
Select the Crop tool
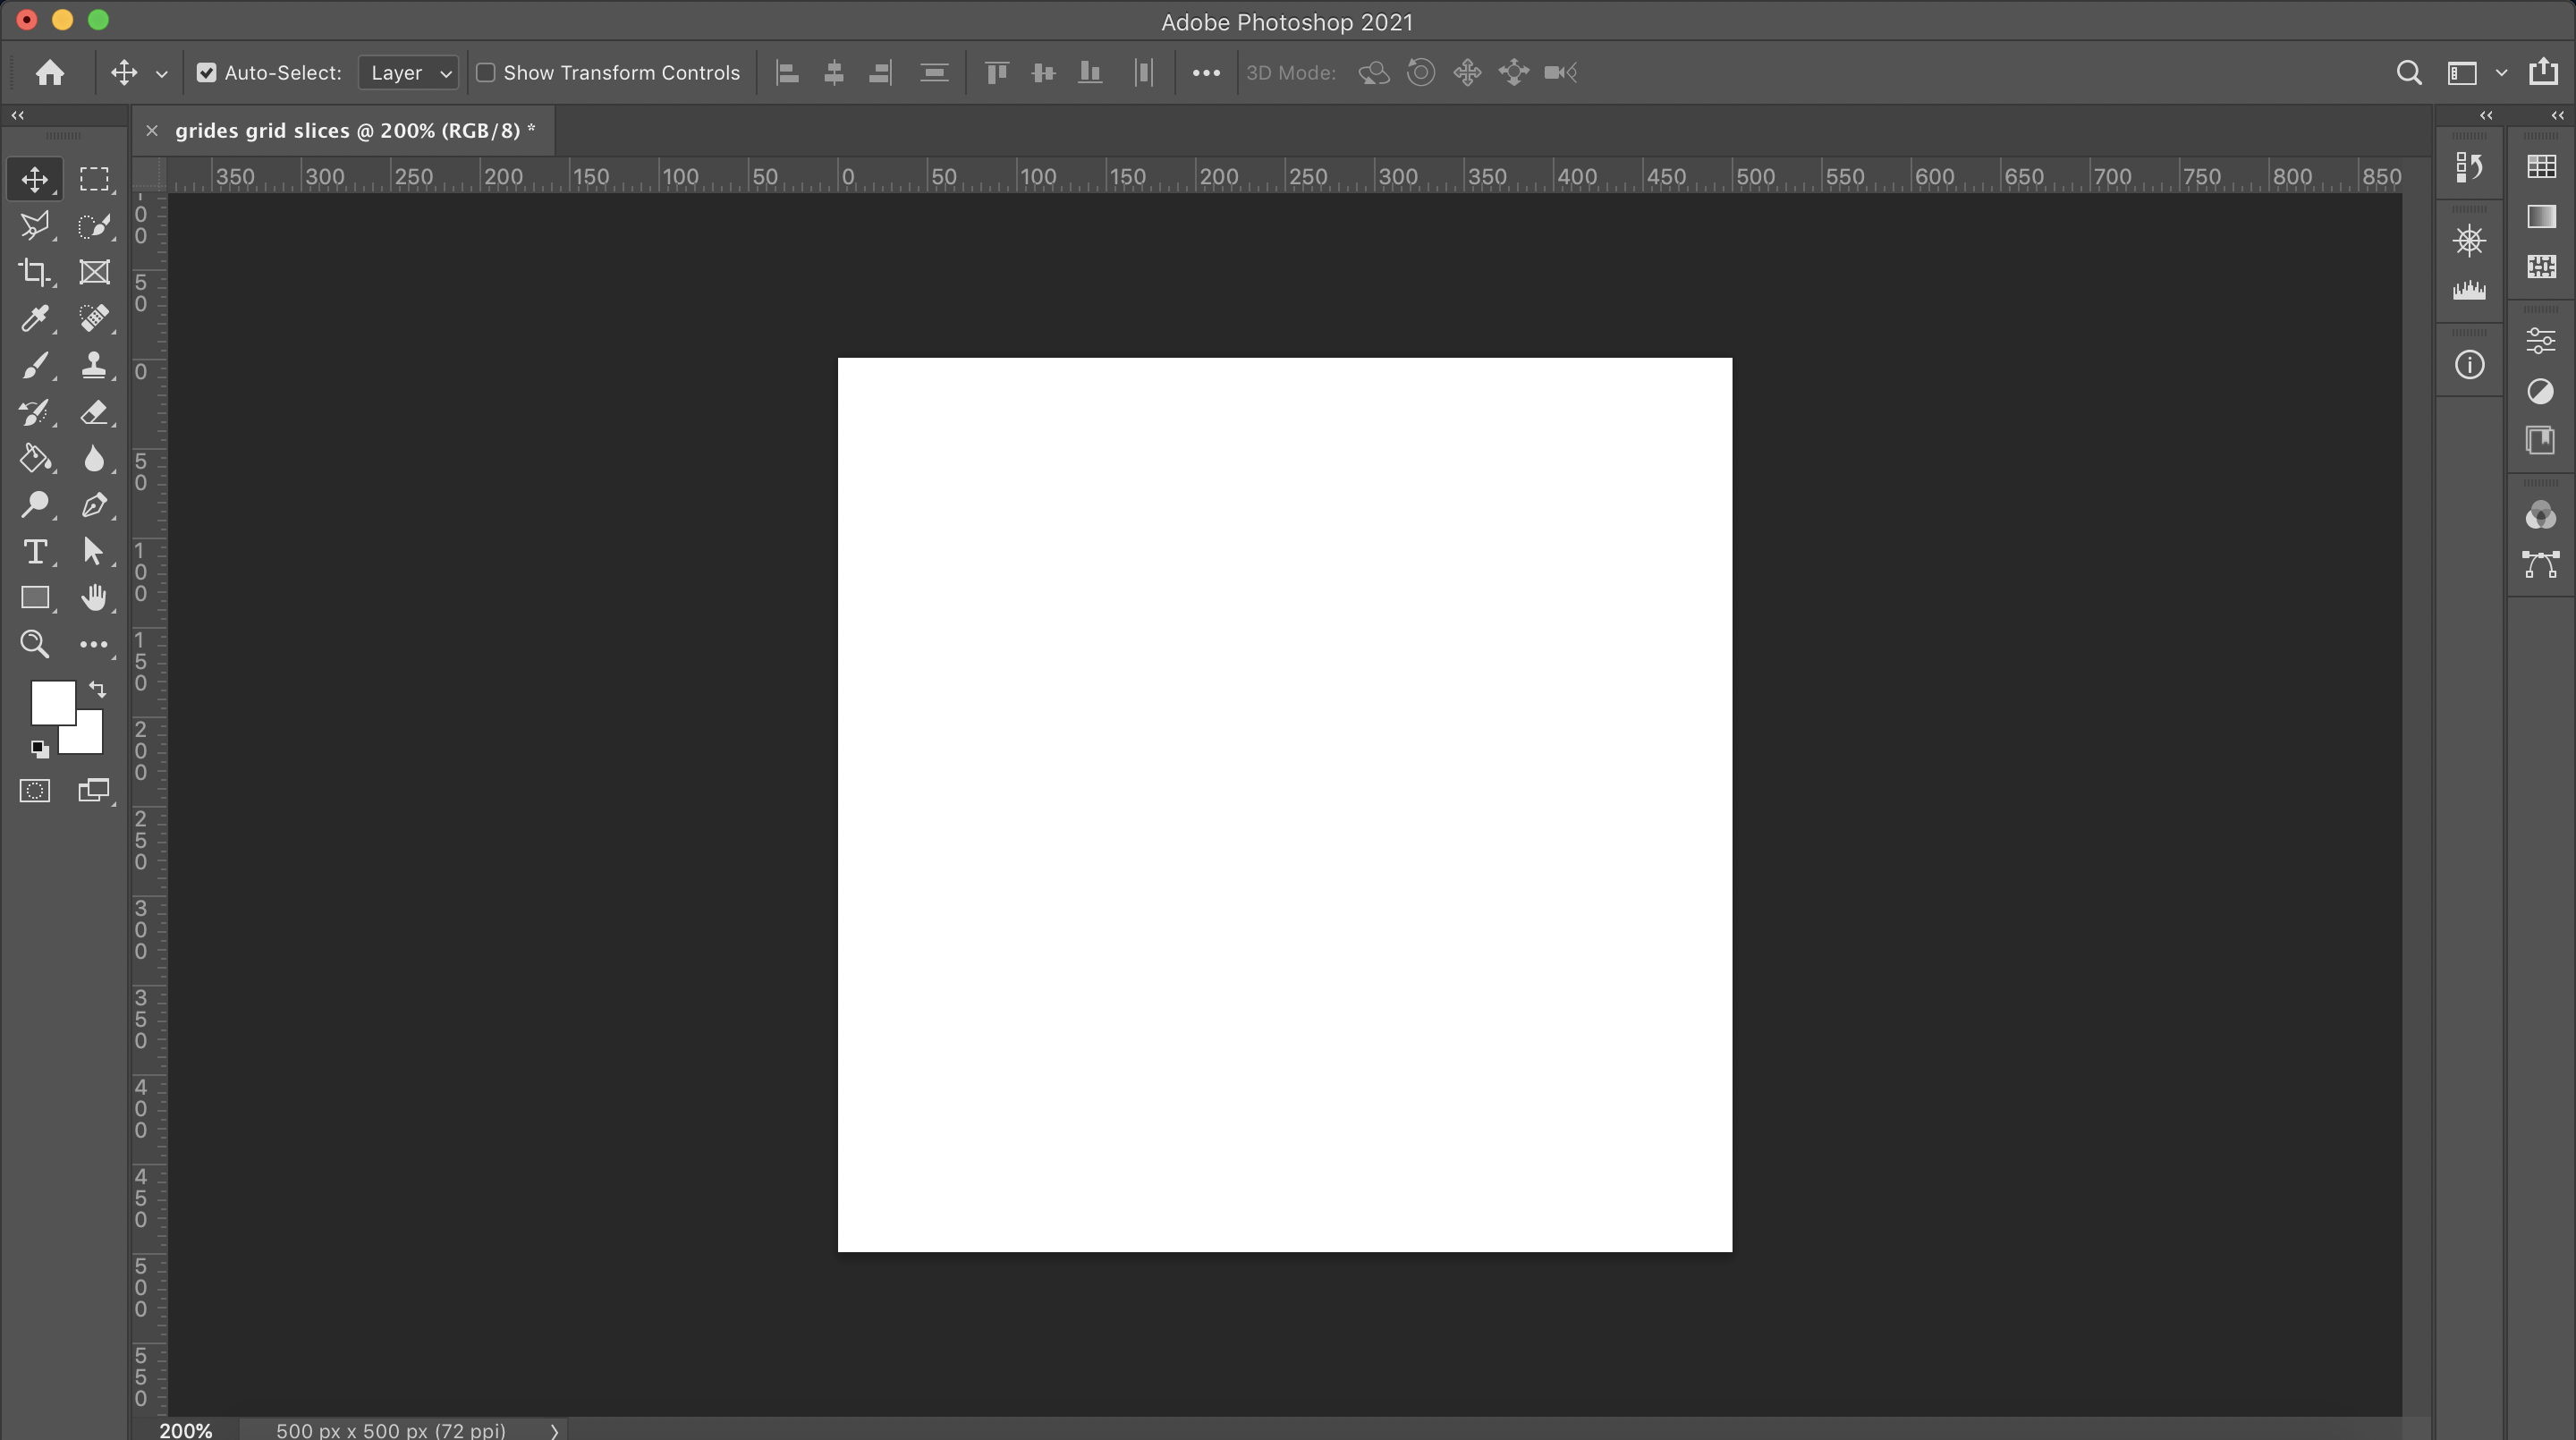tap(34, 272)
